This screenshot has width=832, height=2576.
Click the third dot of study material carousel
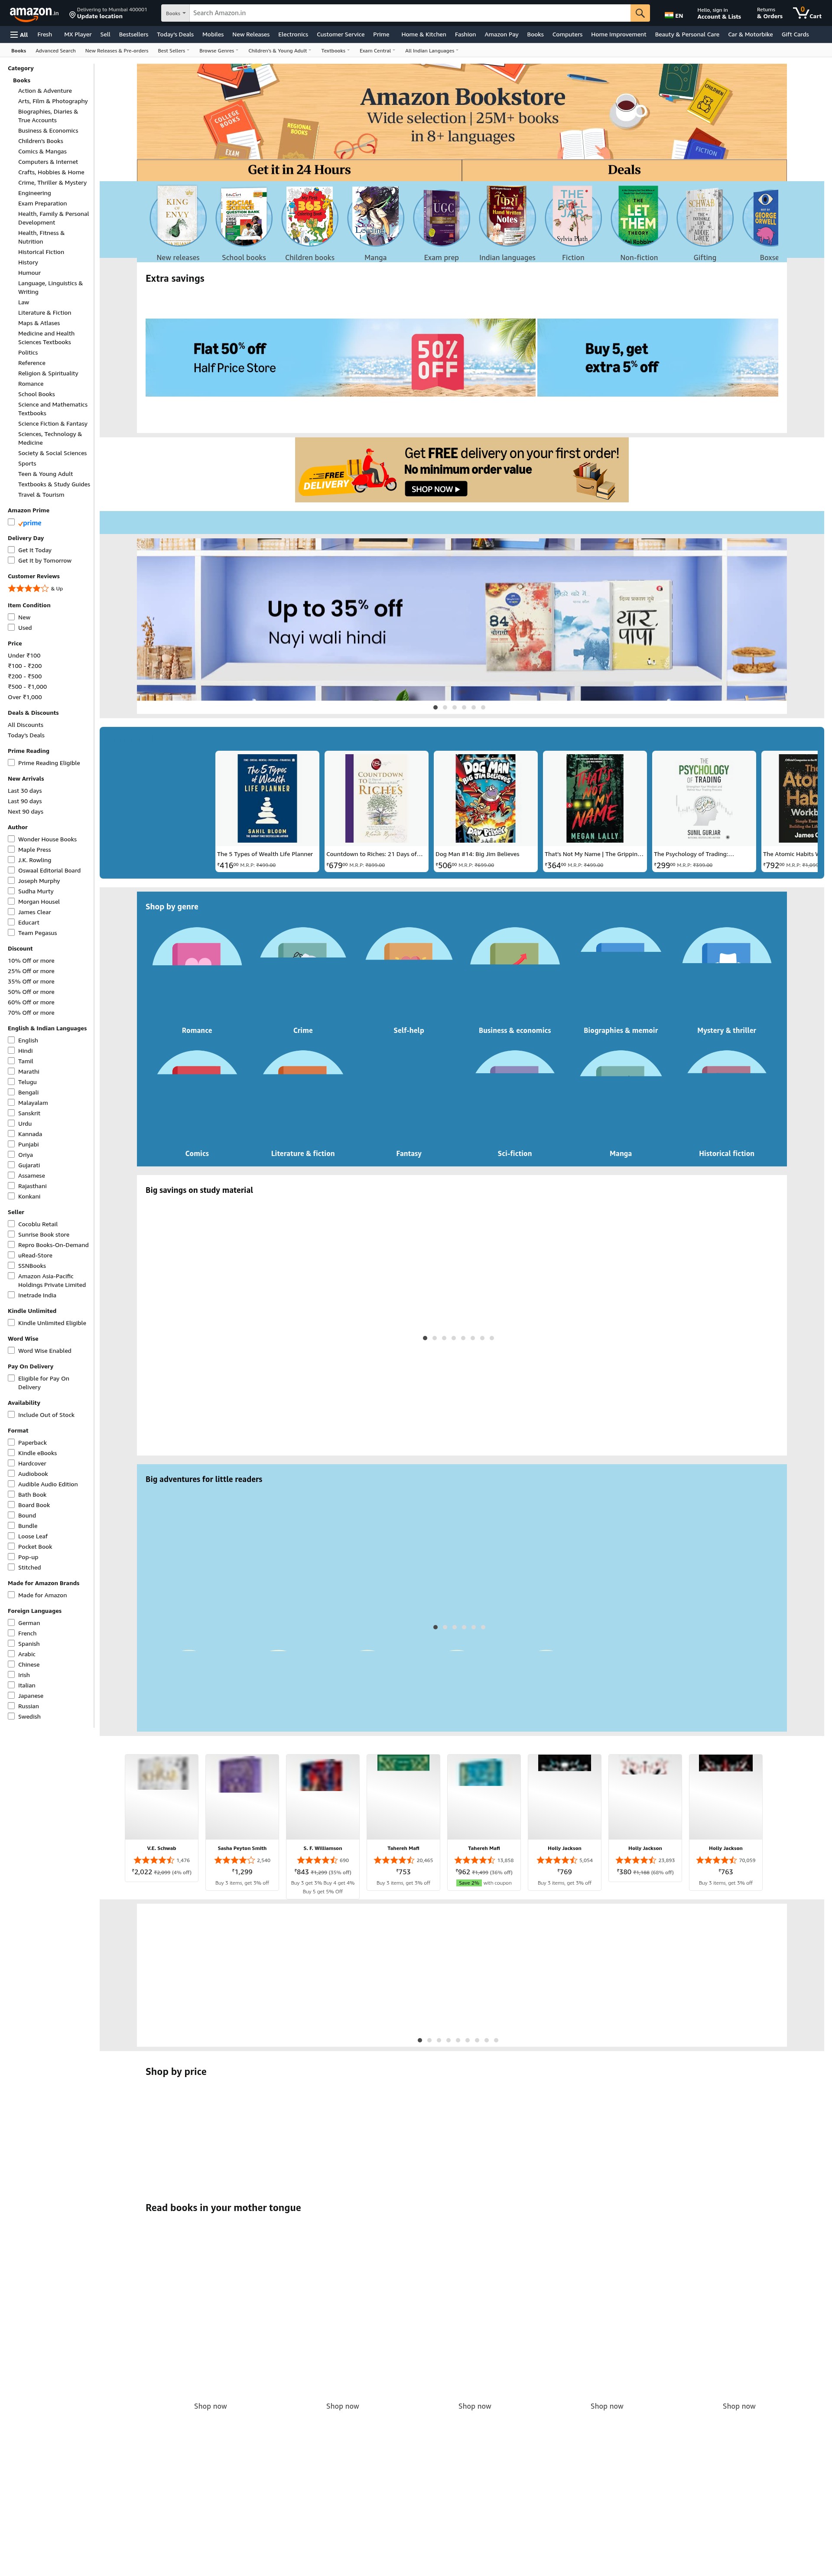[x=444, y=1338]
